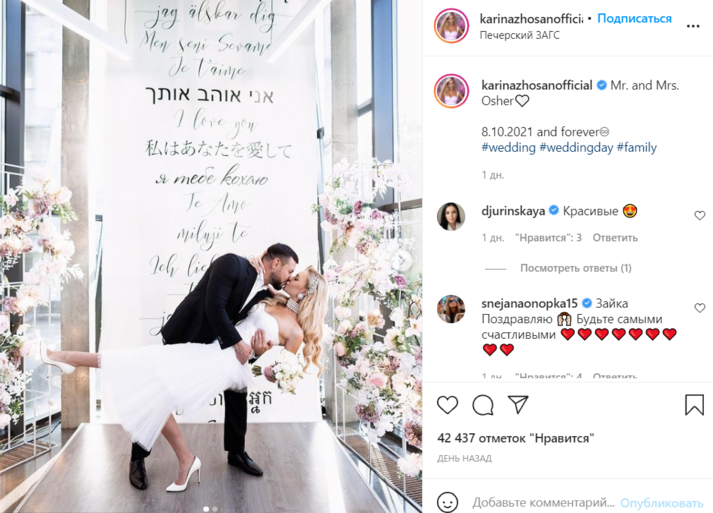
Task: Like snejanaonopka15's comment with the heart
Action: pyautogui.click(x=699, y=308)
